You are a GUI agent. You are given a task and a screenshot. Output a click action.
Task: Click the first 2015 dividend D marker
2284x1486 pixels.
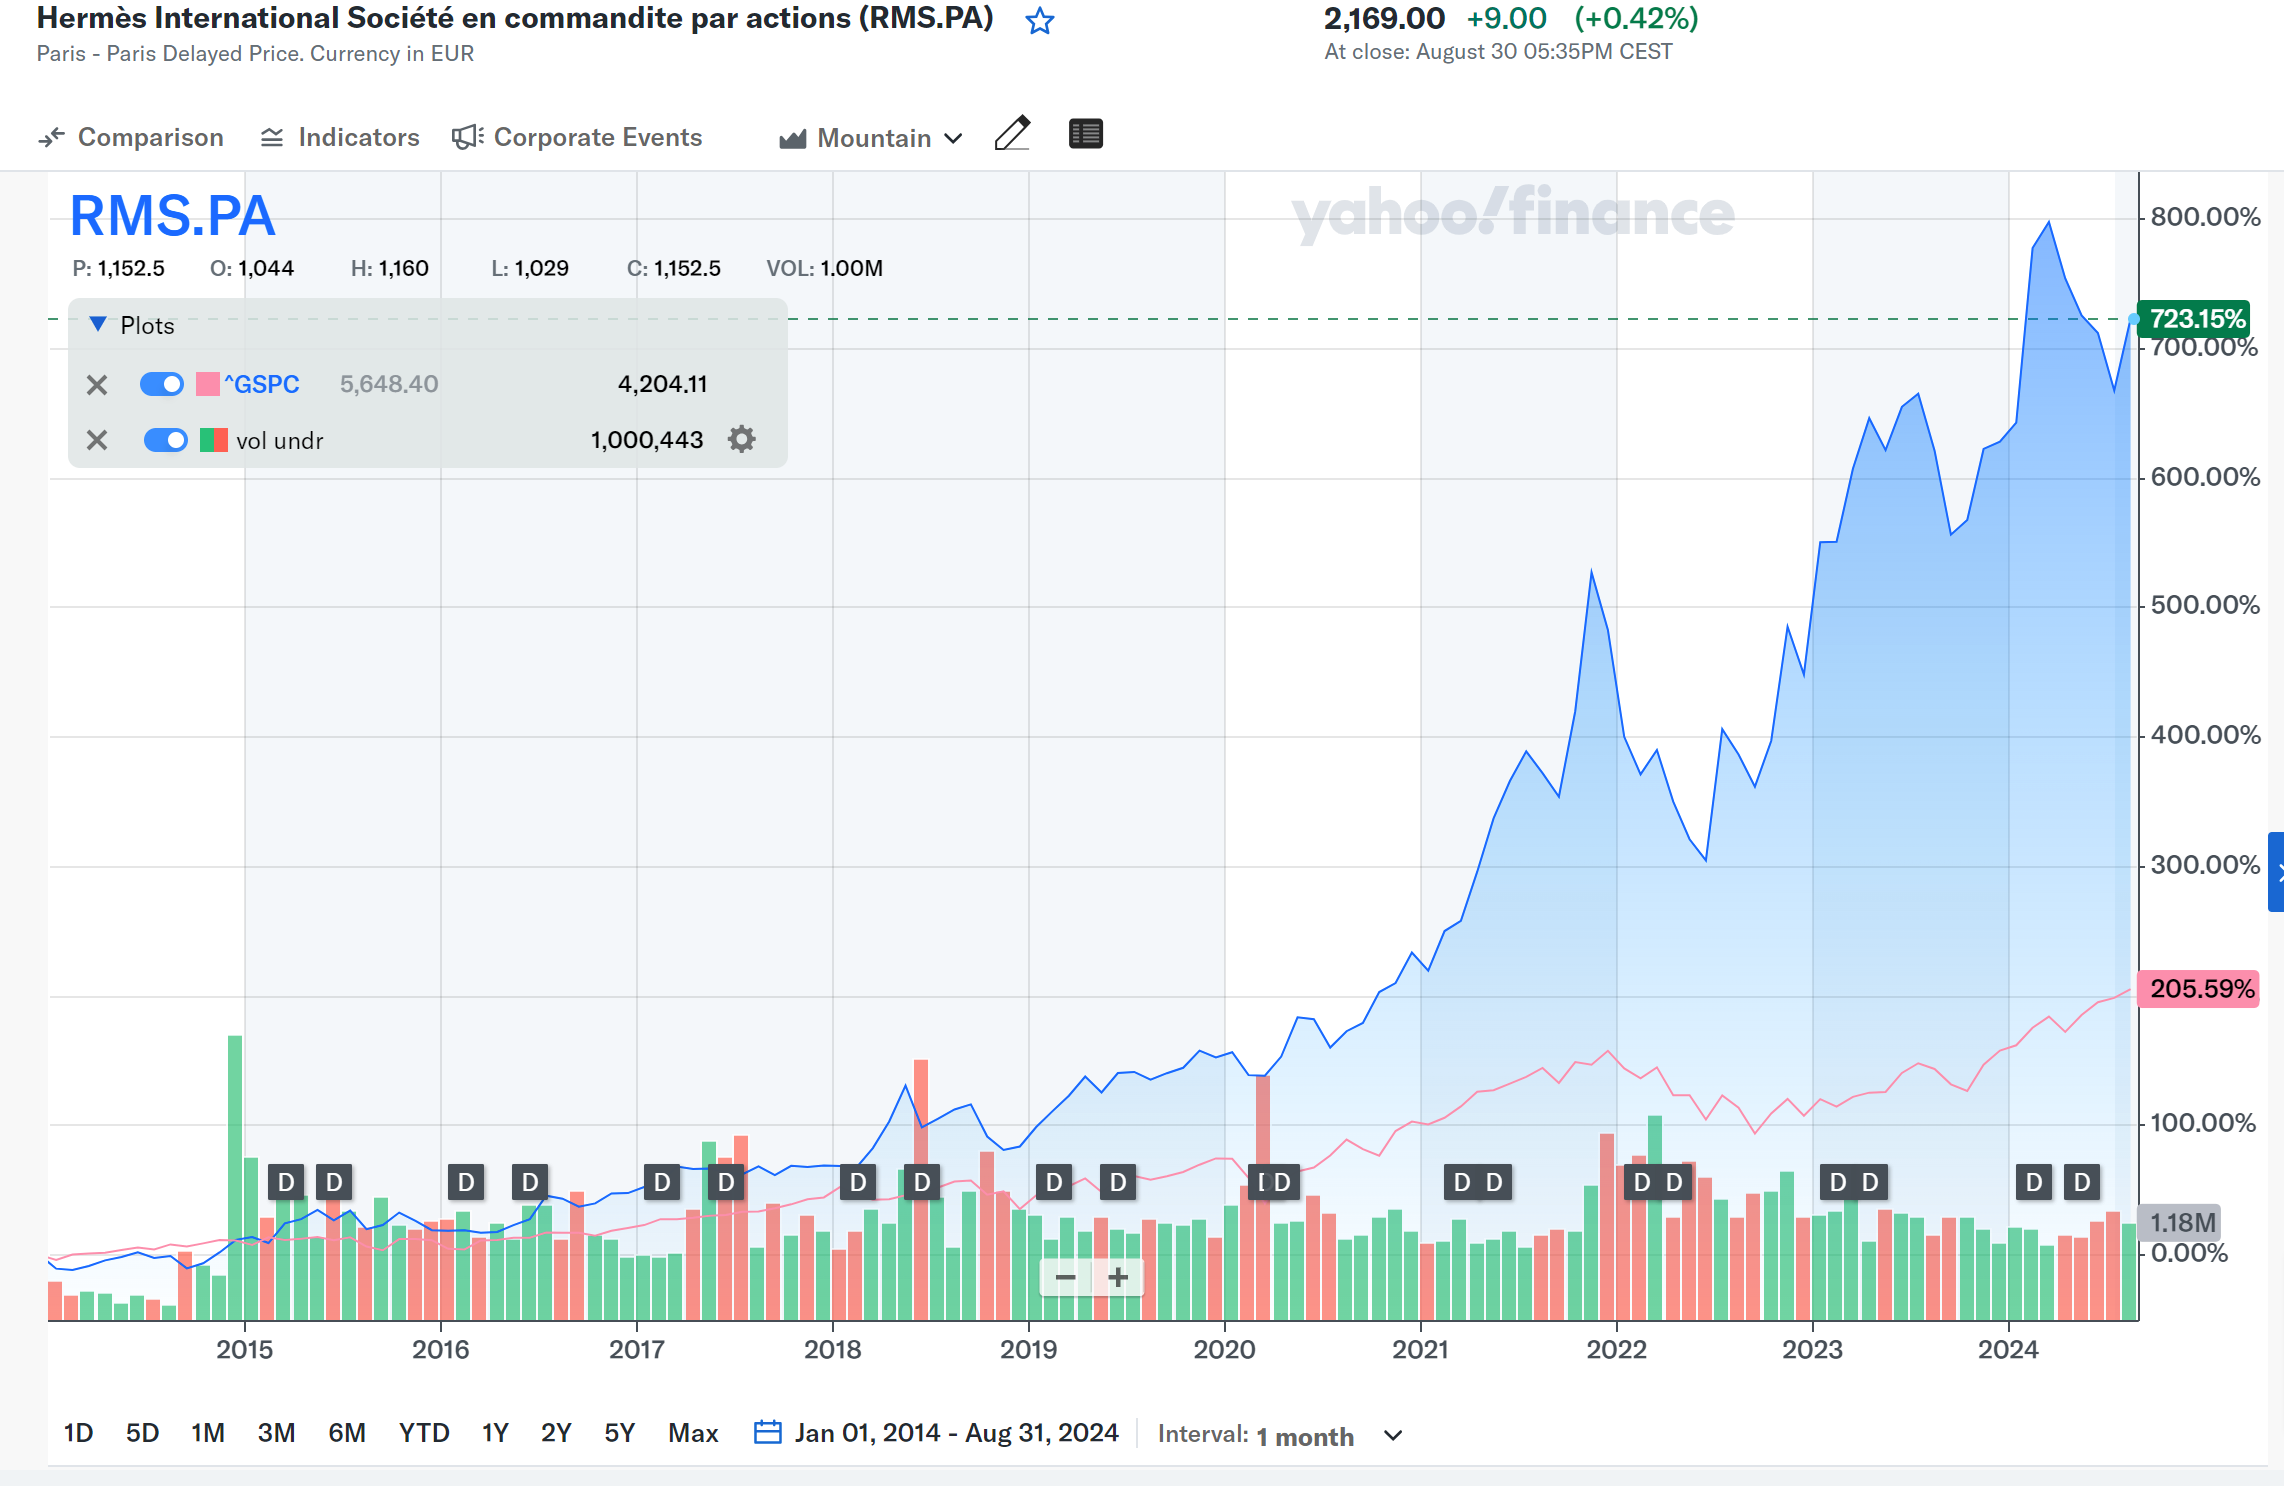[286, 1183]
